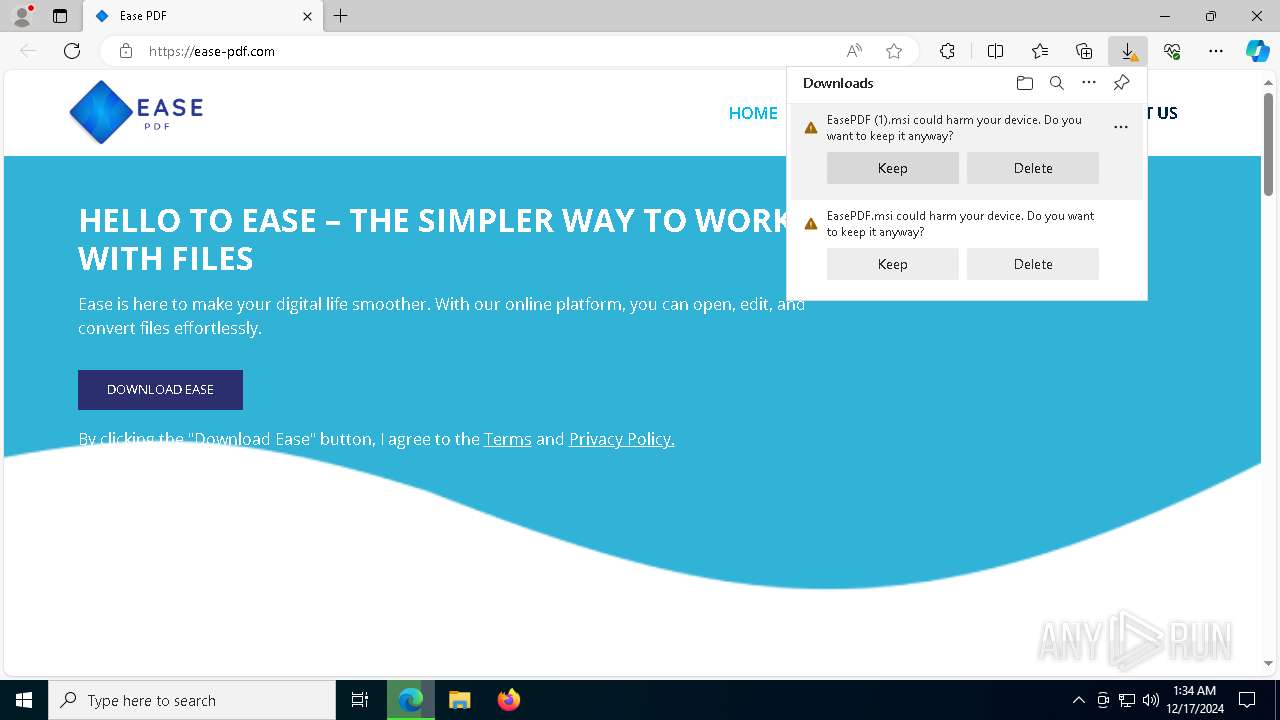Click scrollbar down arrow
The image size is (1280, 720).
(x=1268, y=663)
